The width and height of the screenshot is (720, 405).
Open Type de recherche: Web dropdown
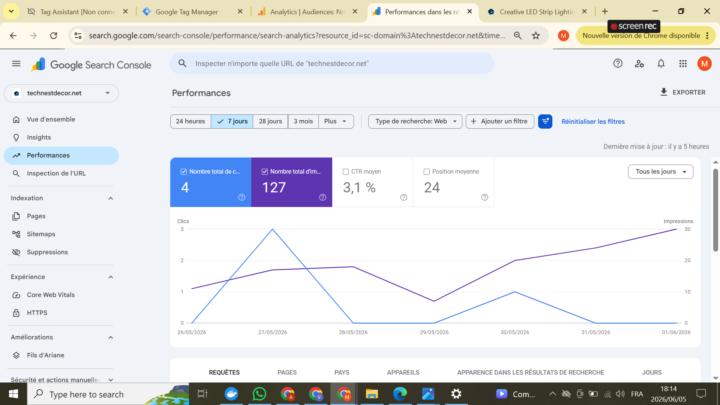coord(415,121)
